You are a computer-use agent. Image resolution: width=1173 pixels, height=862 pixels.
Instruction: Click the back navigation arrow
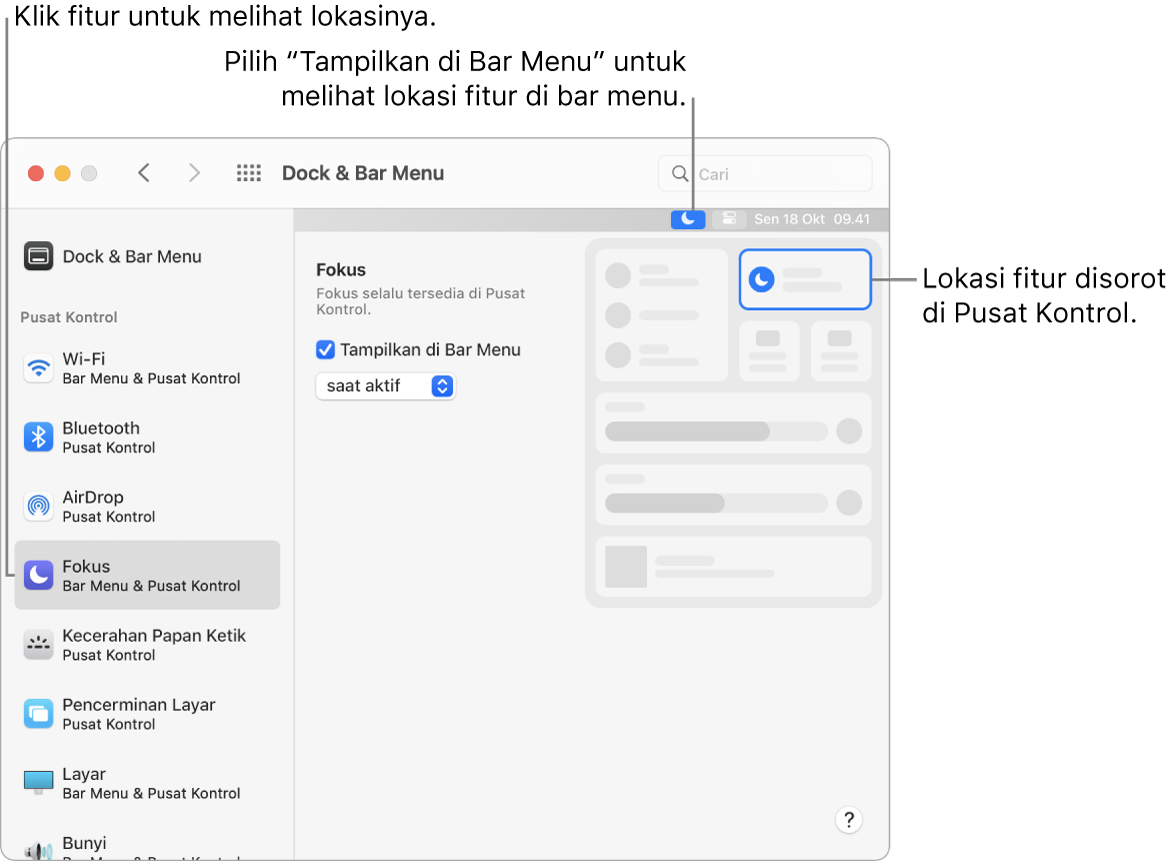point(144,174)
